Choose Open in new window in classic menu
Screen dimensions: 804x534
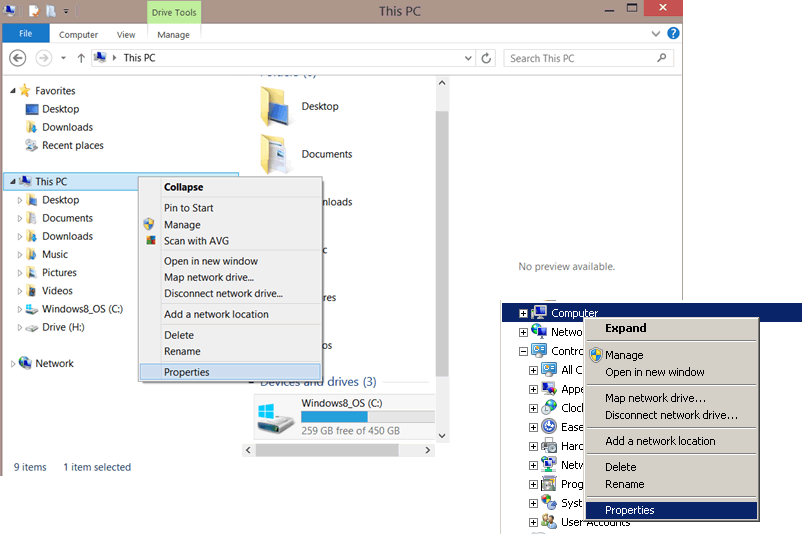coord(655,372)
